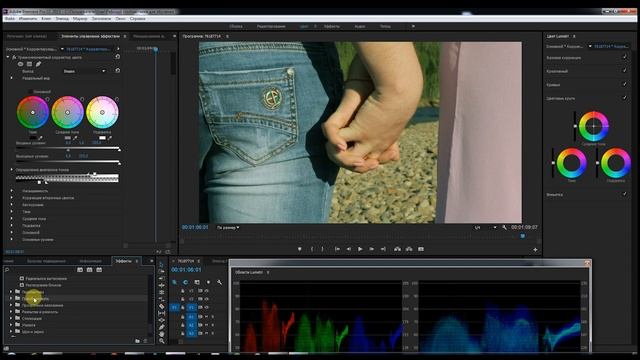Viewport: 640px width, 360px height.
Task: Open the Информация panel tab
Action: (91, 261)
